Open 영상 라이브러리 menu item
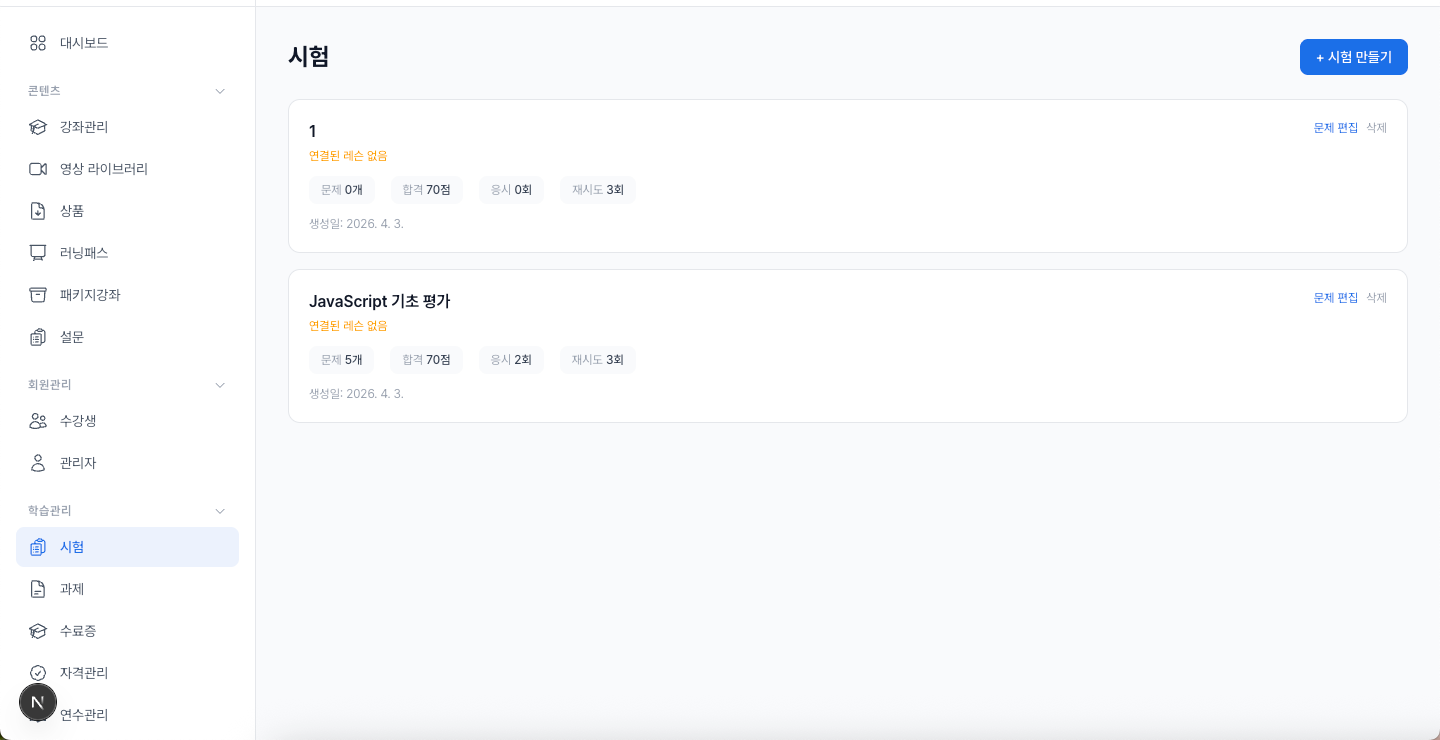 click(127, 169)
